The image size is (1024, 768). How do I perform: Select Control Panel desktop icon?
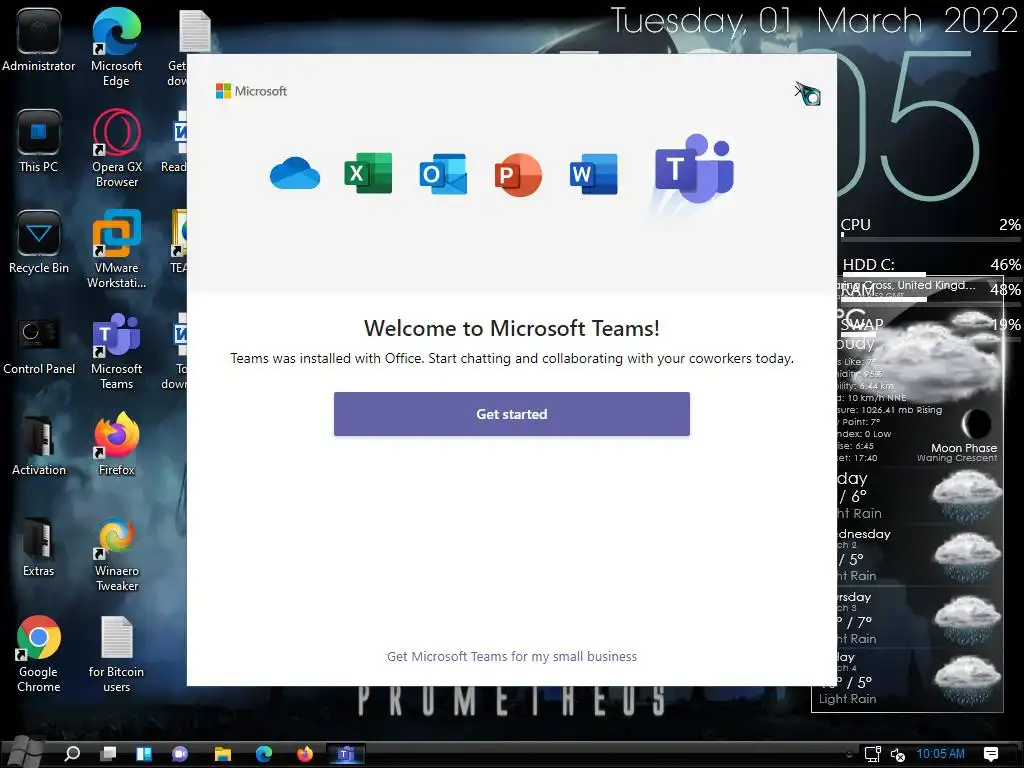tap(39, 344)
